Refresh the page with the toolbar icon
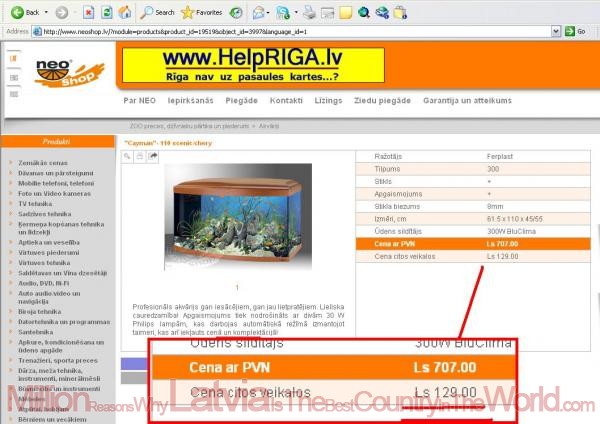This screenshot has width=600, height=424. (107, 12)
